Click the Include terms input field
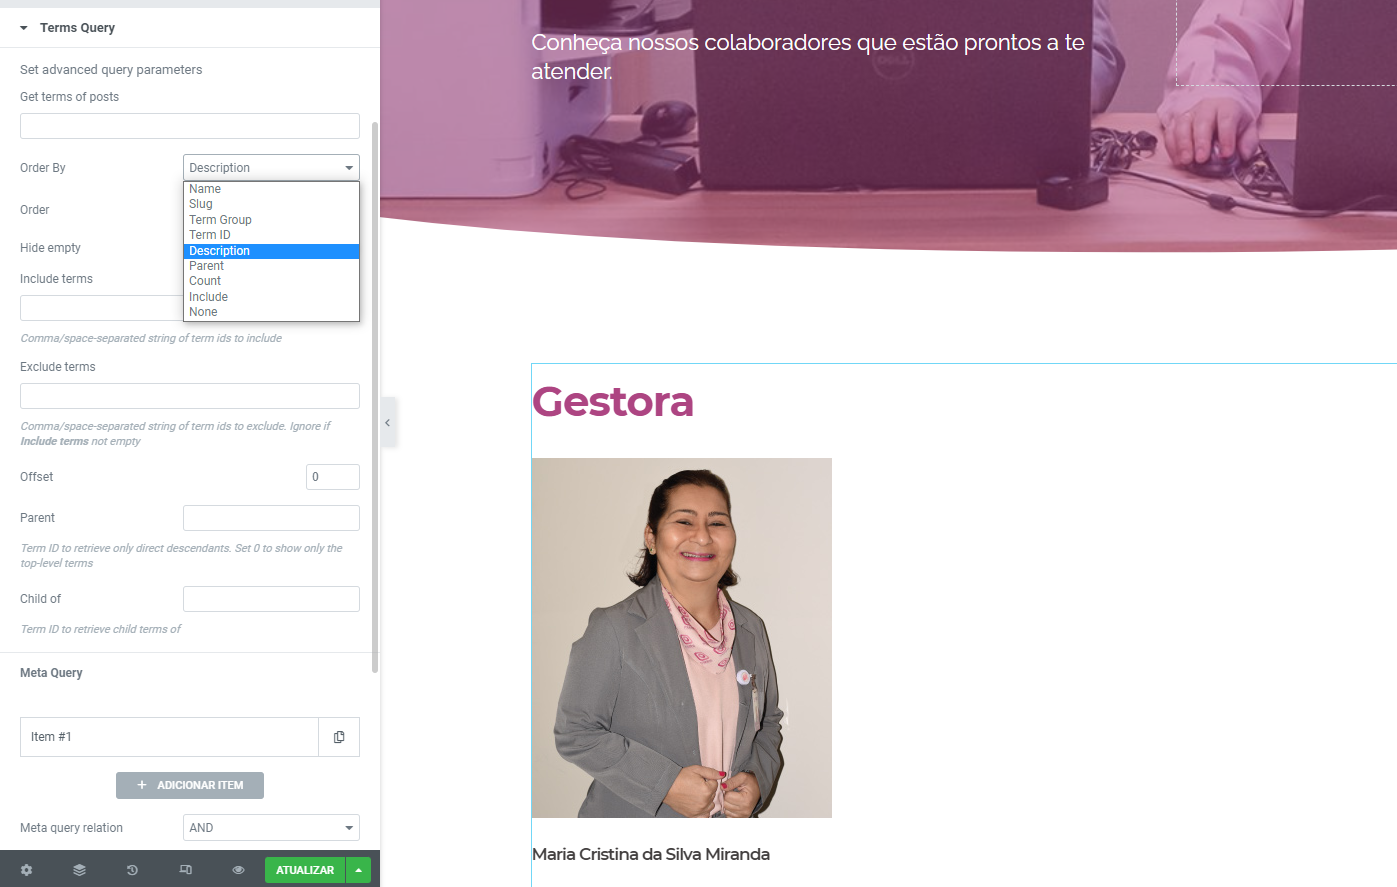This screenshot has width=1397, height=887. click(101, 308)
